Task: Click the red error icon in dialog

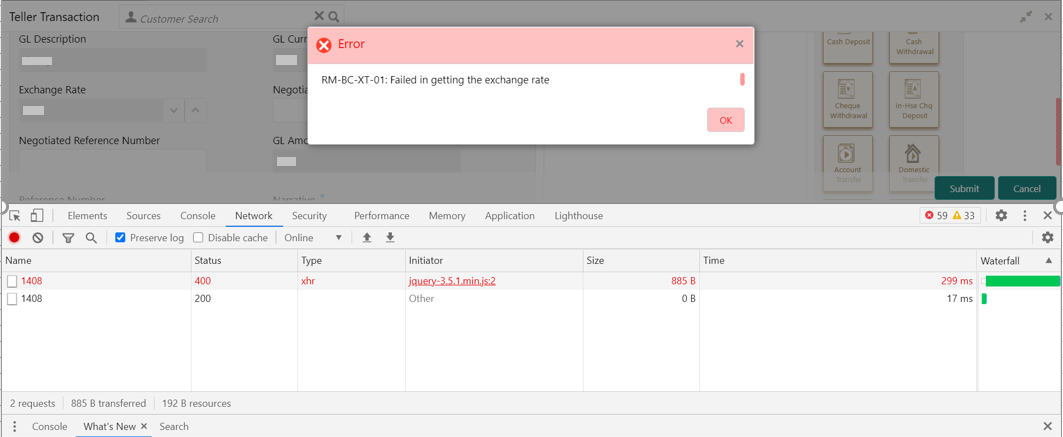Action: (325, 45)
